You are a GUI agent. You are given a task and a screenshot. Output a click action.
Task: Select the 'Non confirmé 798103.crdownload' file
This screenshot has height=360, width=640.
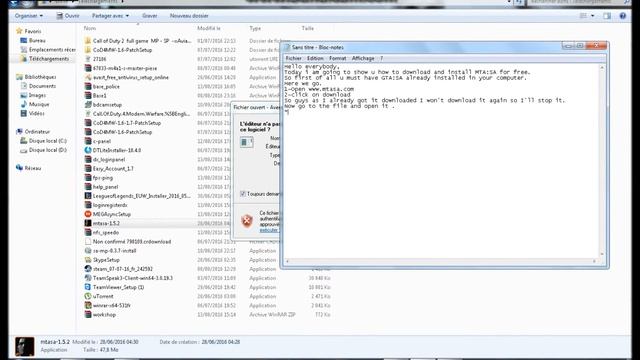pos(132,242)
